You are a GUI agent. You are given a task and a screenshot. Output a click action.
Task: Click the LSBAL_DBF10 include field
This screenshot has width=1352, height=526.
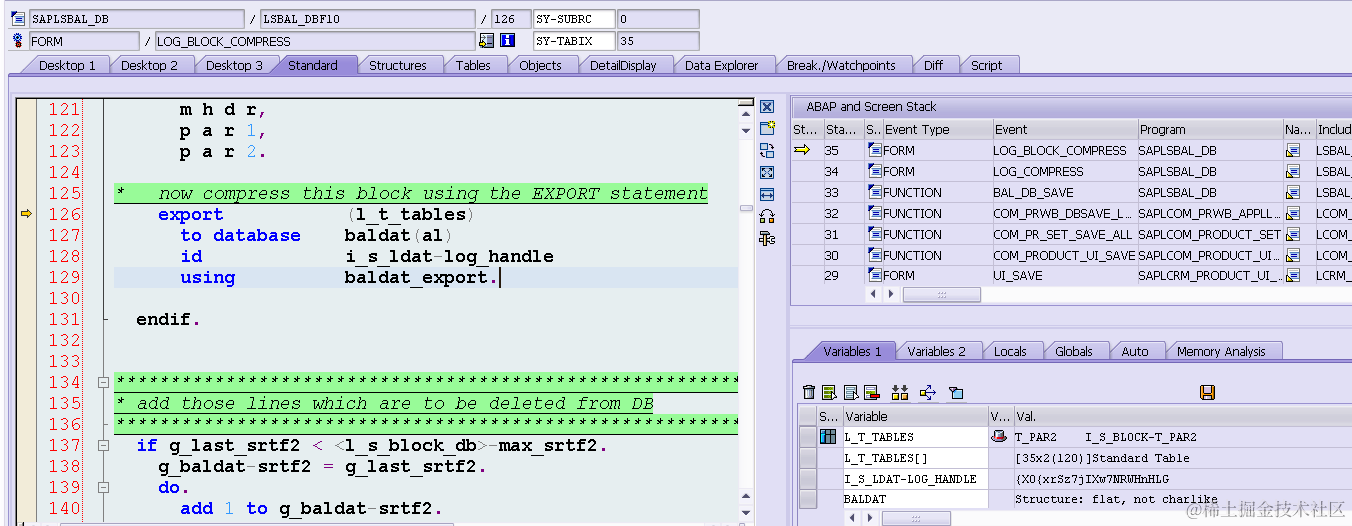(367, 19)
